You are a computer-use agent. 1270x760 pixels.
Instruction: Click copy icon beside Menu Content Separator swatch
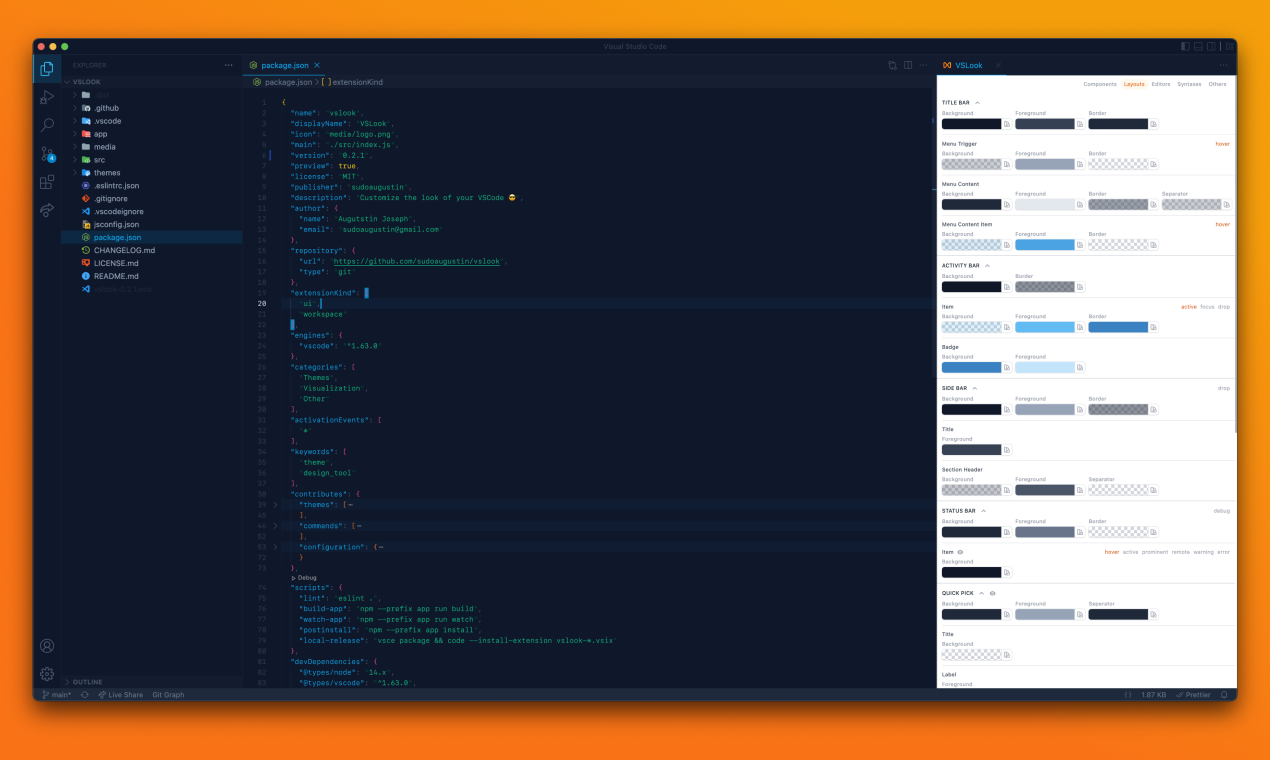click(x=1227, y=205)
